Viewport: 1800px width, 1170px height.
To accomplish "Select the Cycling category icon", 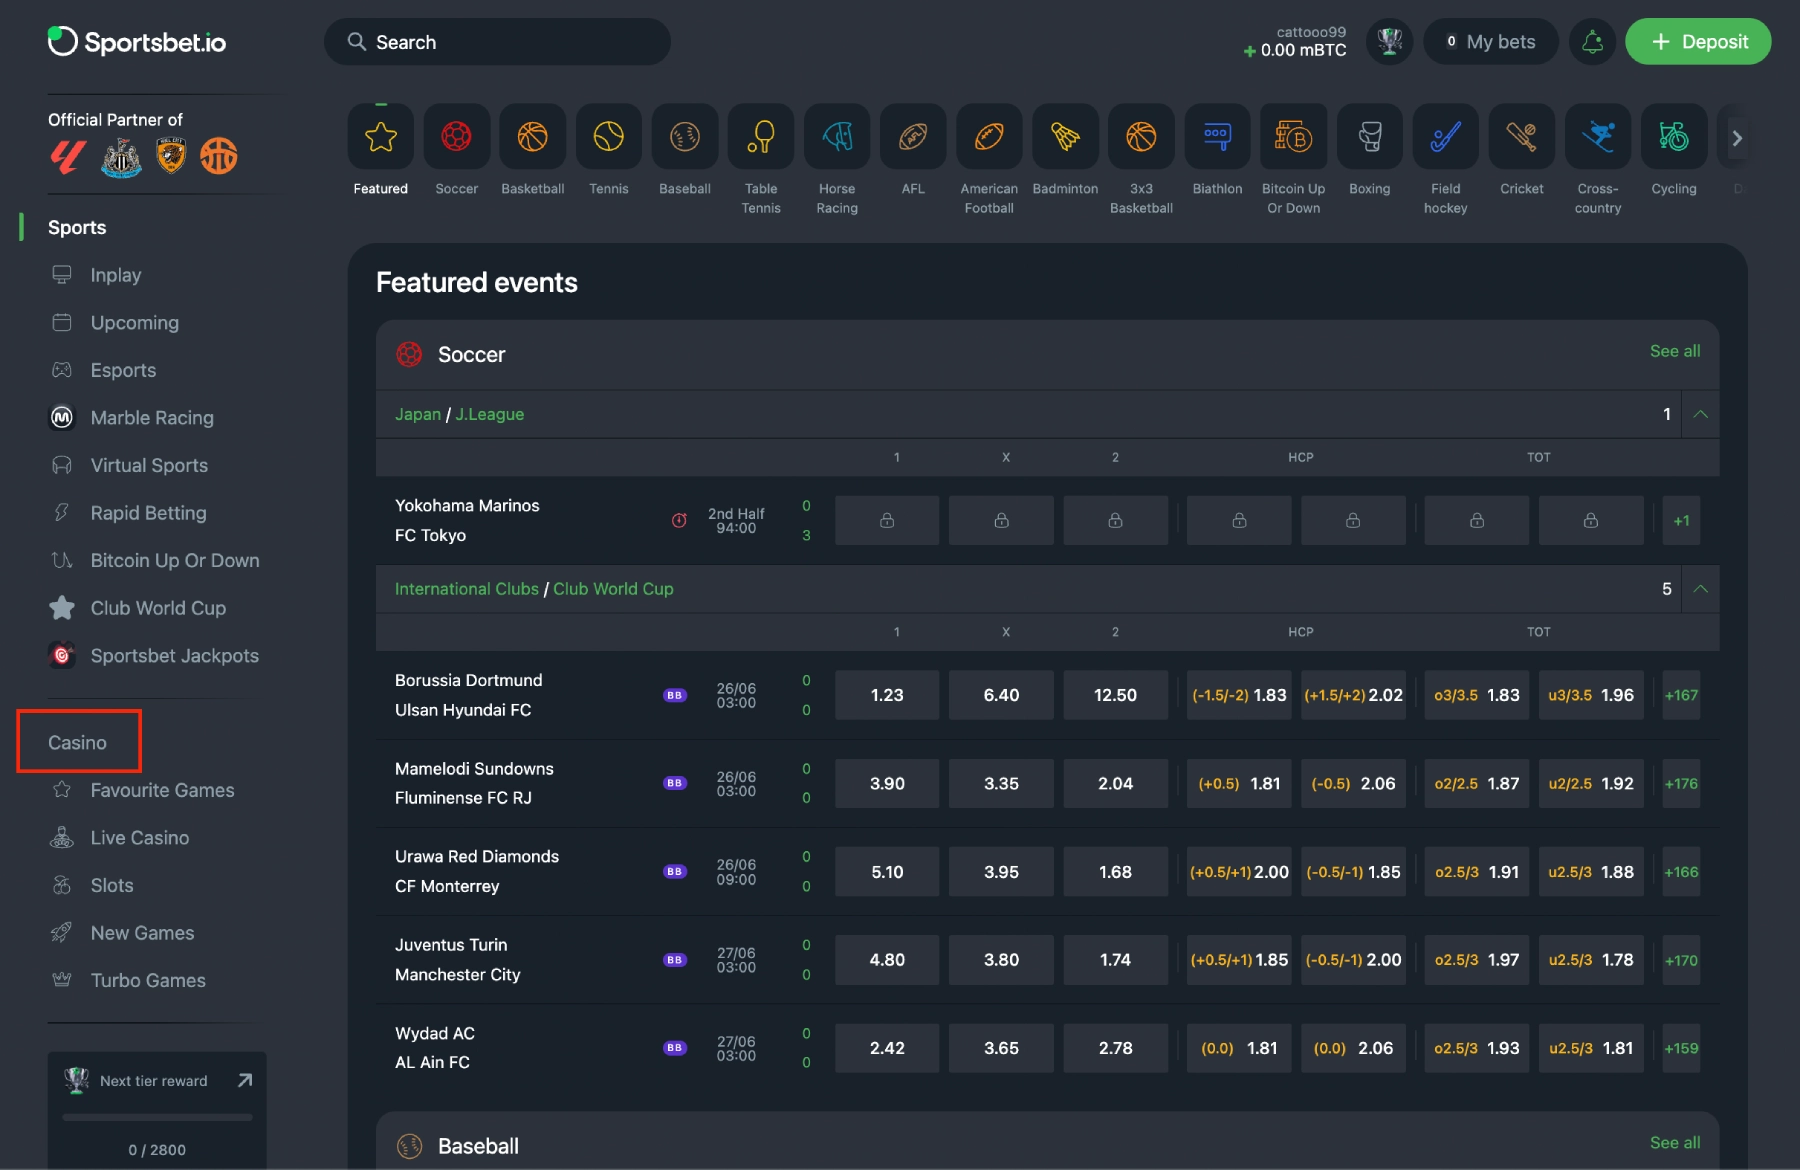I will click(1674, 137).
